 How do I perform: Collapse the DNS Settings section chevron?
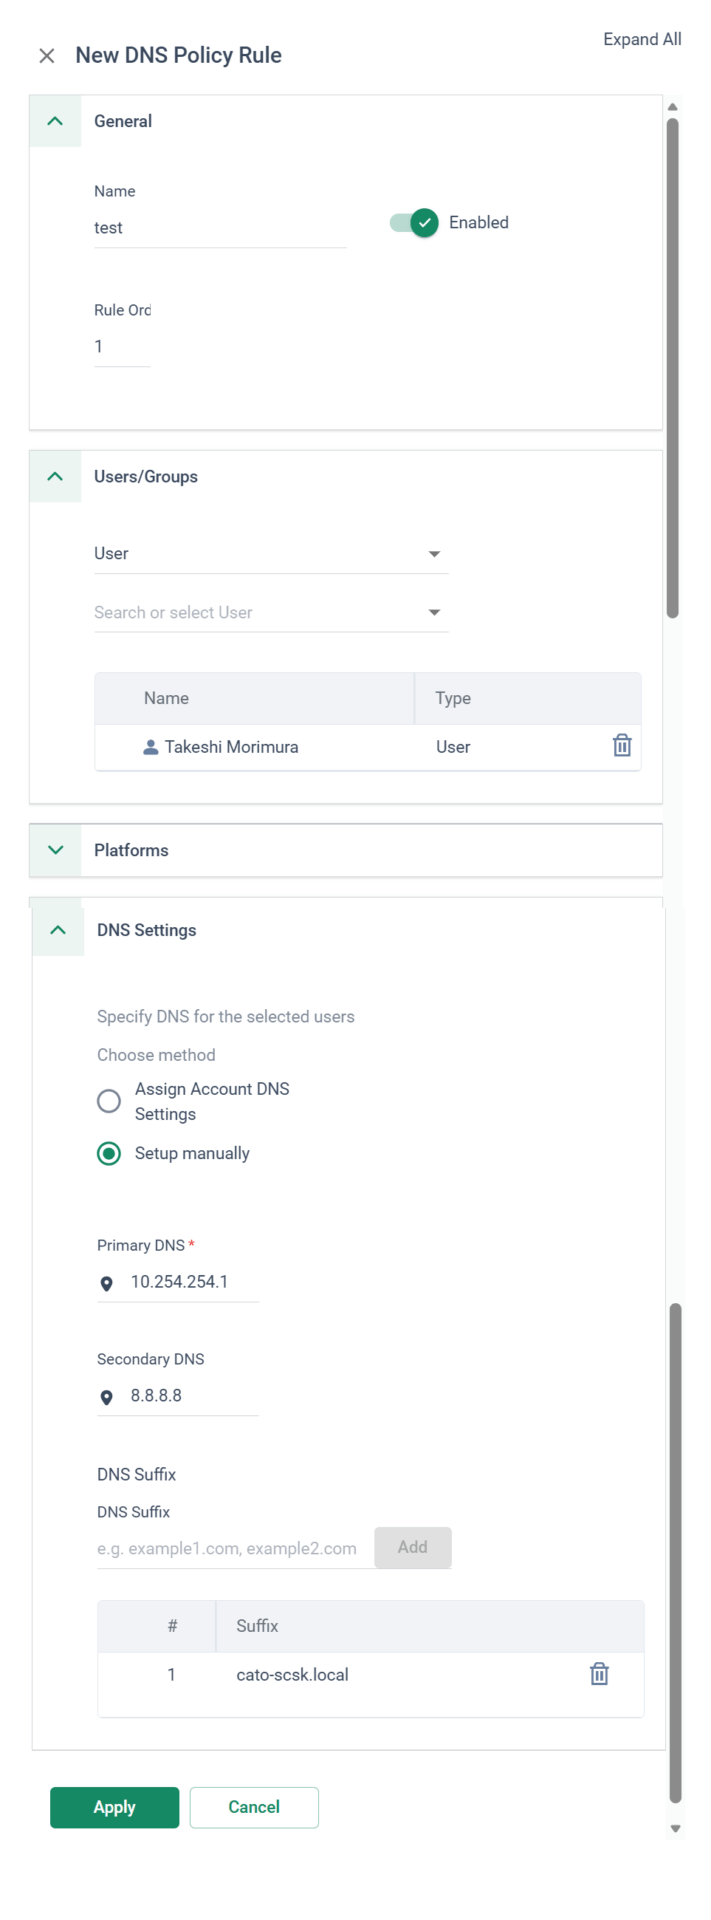(x=58, y=930)
